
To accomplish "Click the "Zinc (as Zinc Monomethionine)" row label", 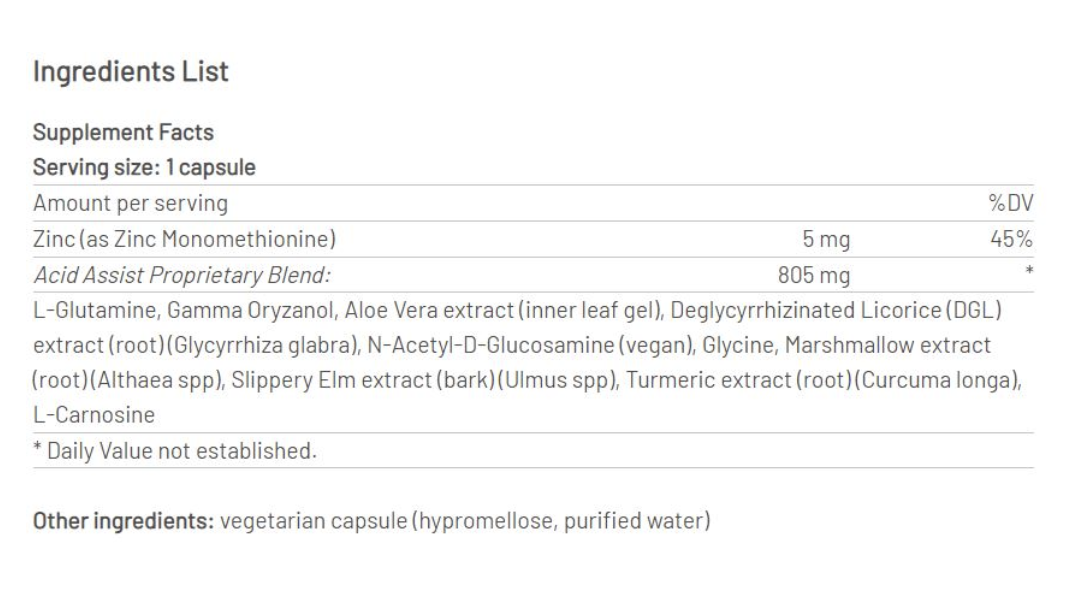I will pos(184,239).
